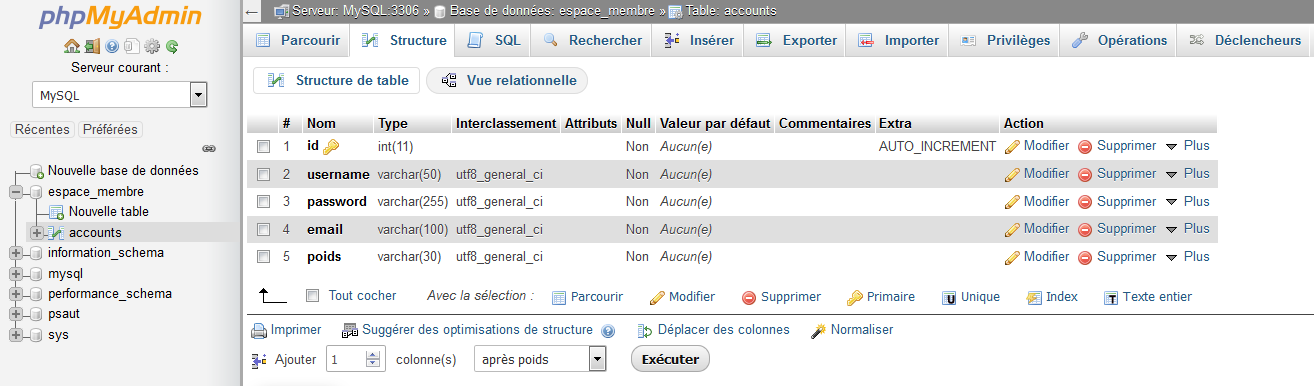Click Texte entier fulltext action
Screen dimensions: 1314x386
click(x=1148, y=297)
